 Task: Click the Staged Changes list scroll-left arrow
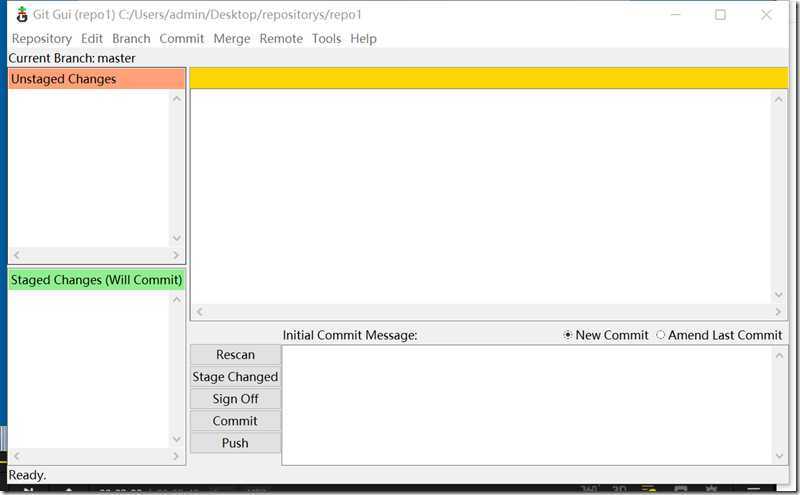[16, 456]
